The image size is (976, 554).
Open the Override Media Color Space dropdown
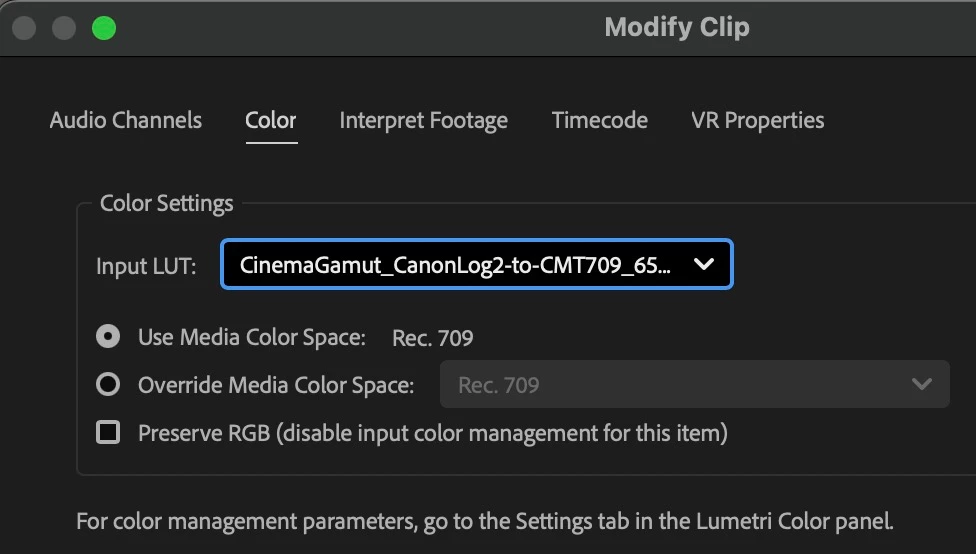pos(695,385)
